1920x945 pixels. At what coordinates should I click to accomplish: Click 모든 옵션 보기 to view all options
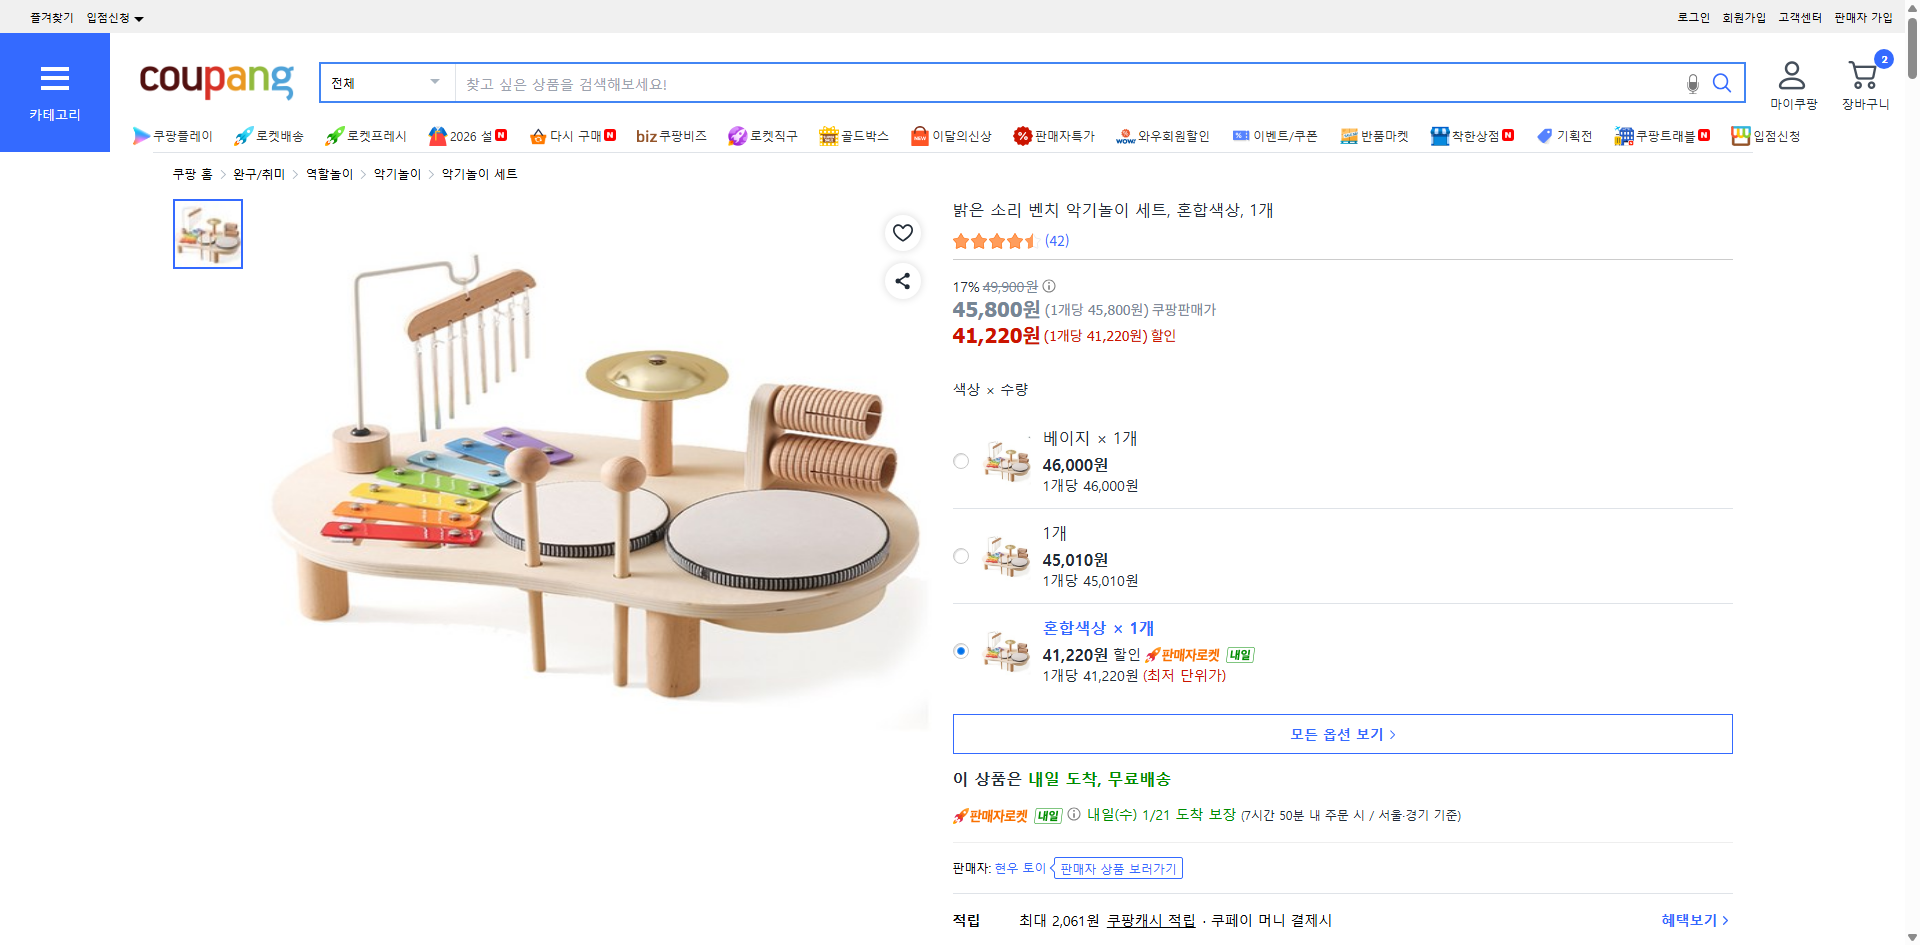1341,733
